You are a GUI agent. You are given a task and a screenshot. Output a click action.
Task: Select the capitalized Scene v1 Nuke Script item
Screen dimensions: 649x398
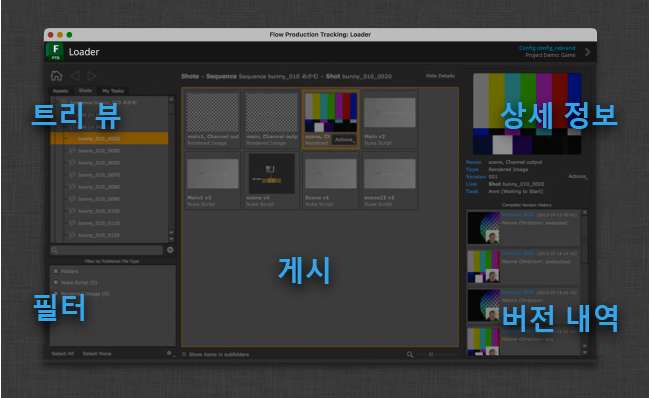tap(330, 180)
